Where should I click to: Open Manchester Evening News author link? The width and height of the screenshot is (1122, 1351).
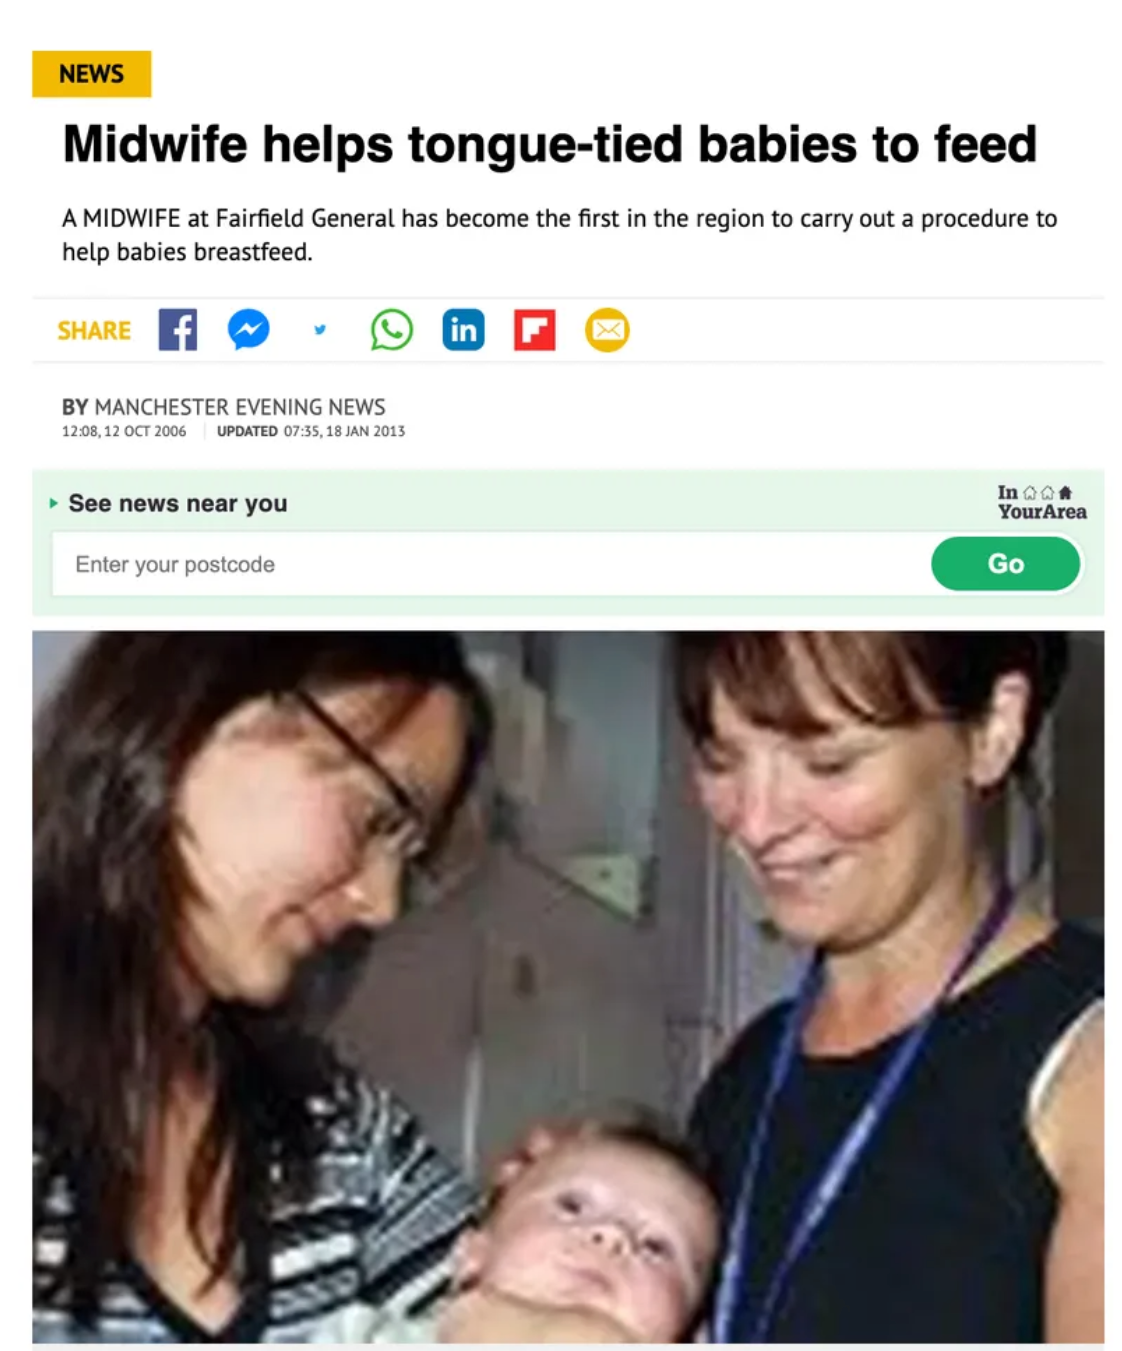tap(239, 407)
